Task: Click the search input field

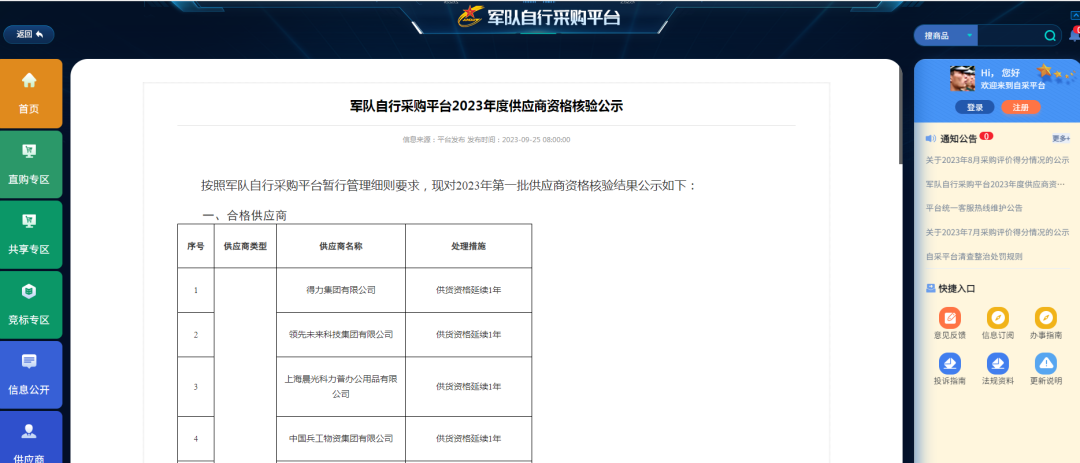Action: tap(1010, 36)
